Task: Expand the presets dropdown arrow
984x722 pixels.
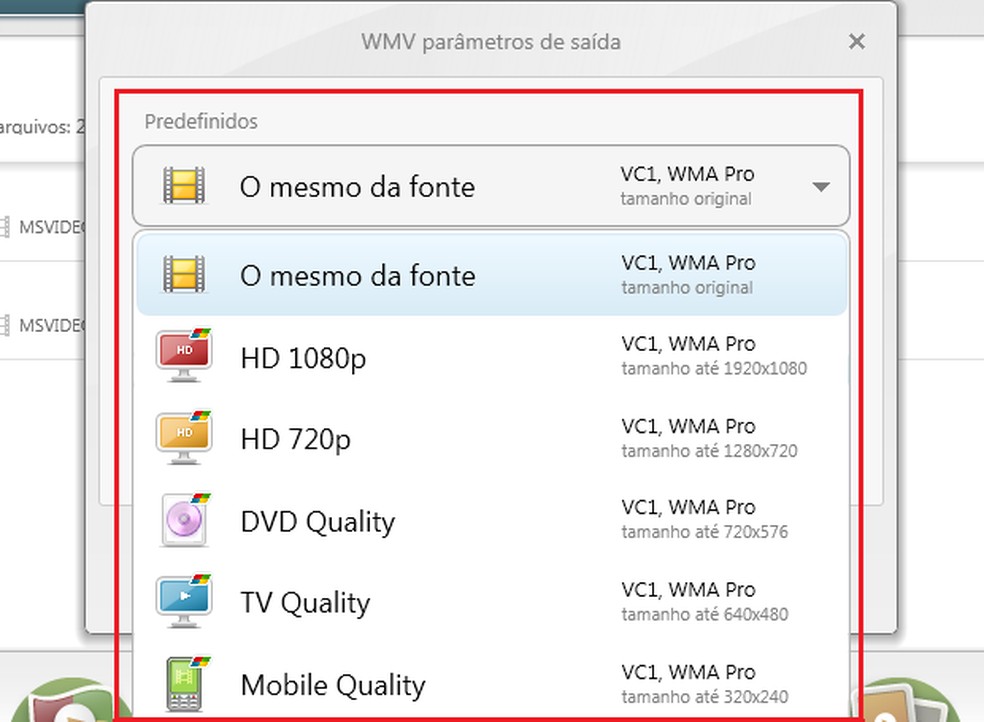Action: (820, 187)
